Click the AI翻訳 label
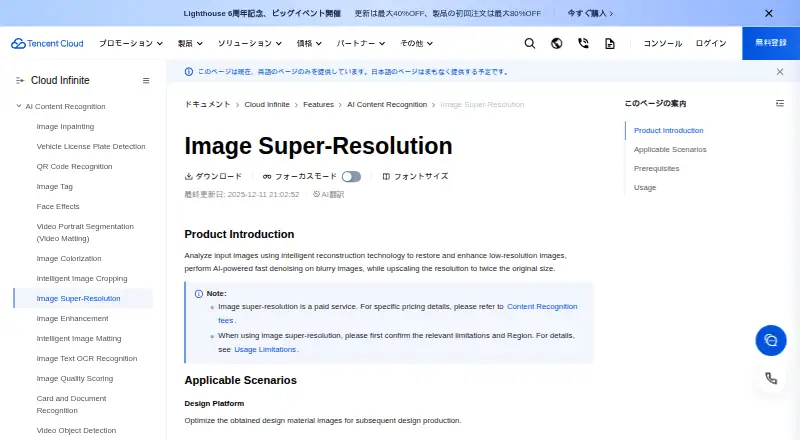Screen dimensions: 800x440 pos(329,194)
